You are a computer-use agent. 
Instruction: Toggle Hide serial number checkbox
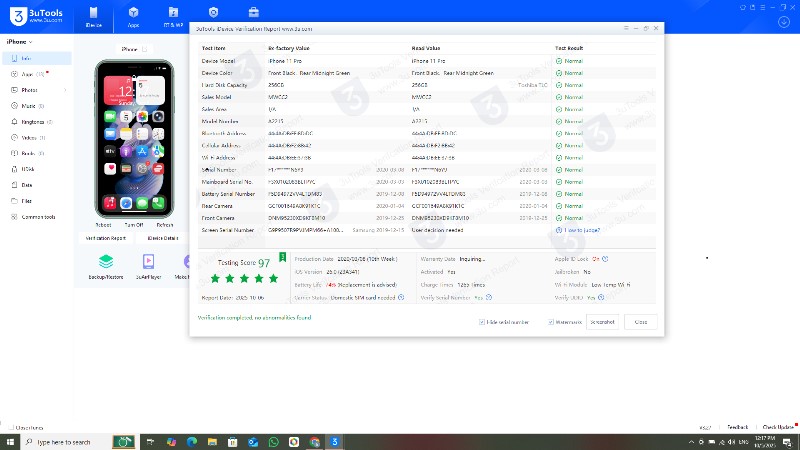[483, 322]
